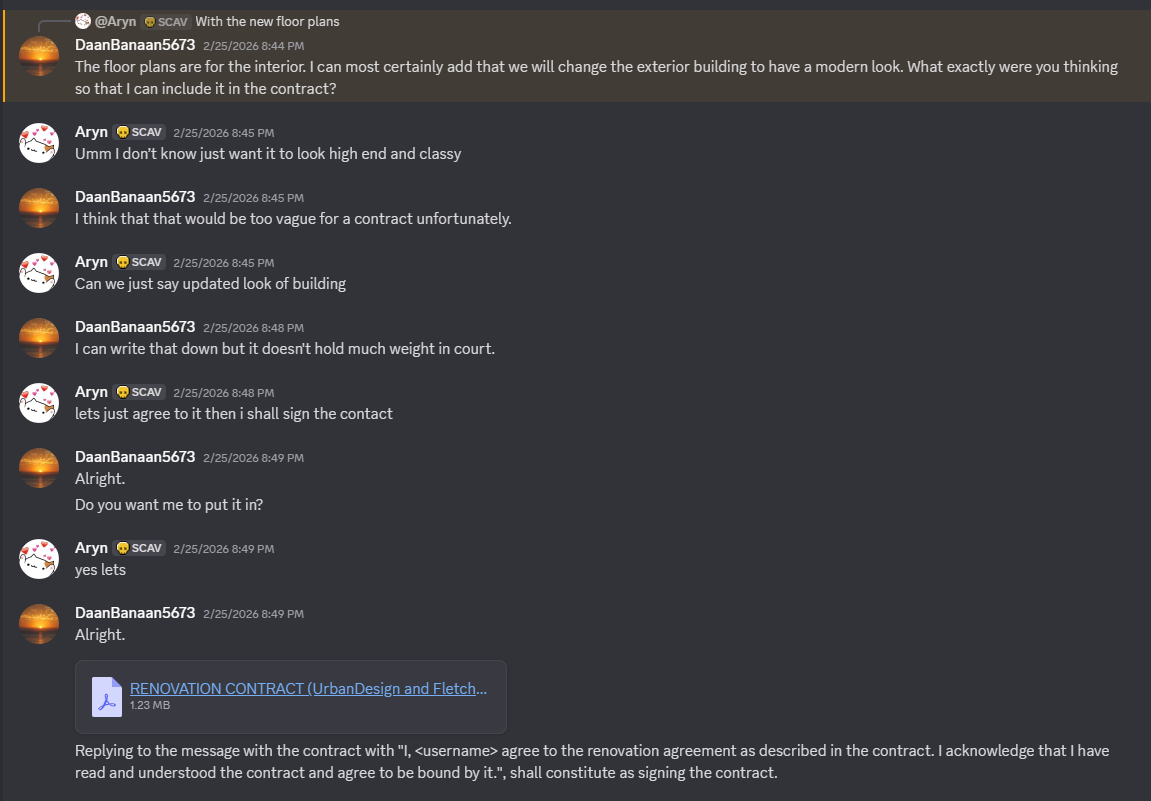Click the SCAV badge on "updated look of building" message
Image resolution: width=1151 pixels, height=801 pixels.
(140, 262)
